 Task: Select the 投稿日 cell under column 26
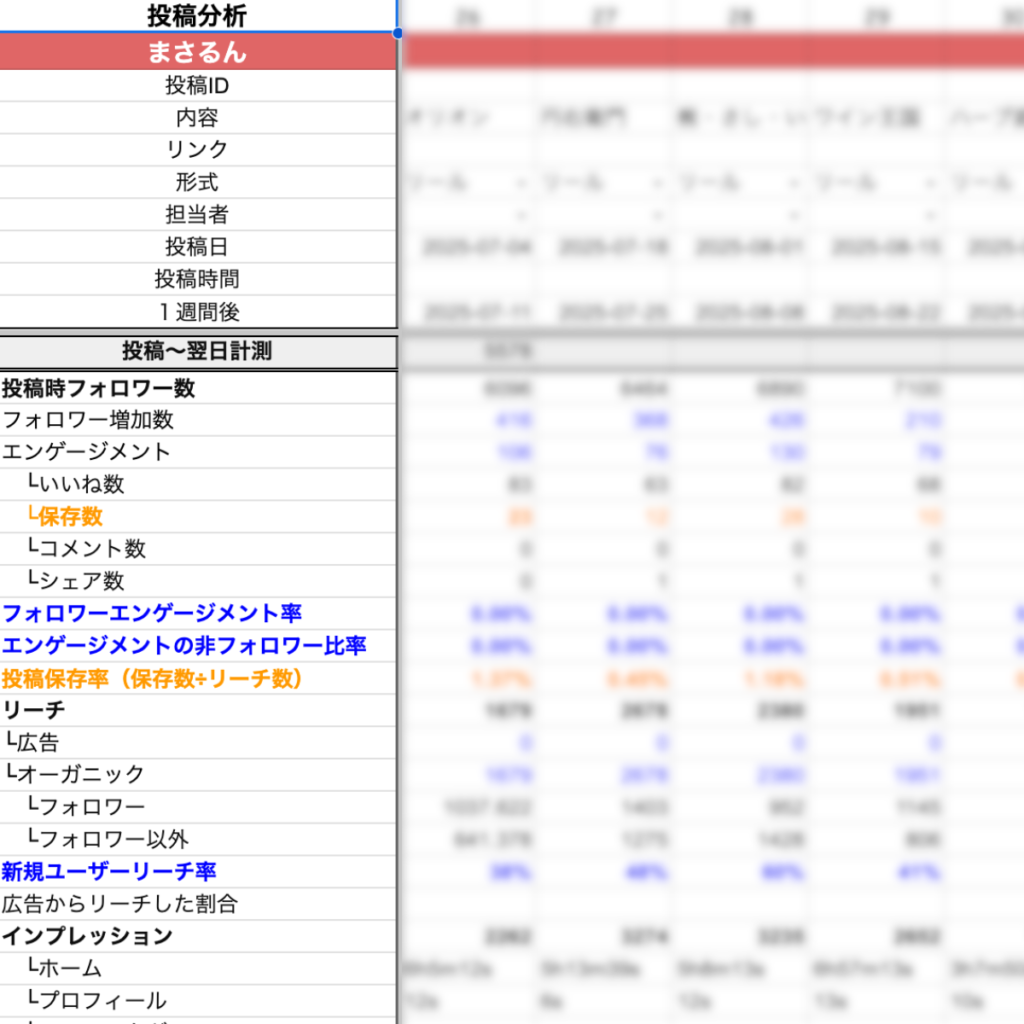[469, 247]
